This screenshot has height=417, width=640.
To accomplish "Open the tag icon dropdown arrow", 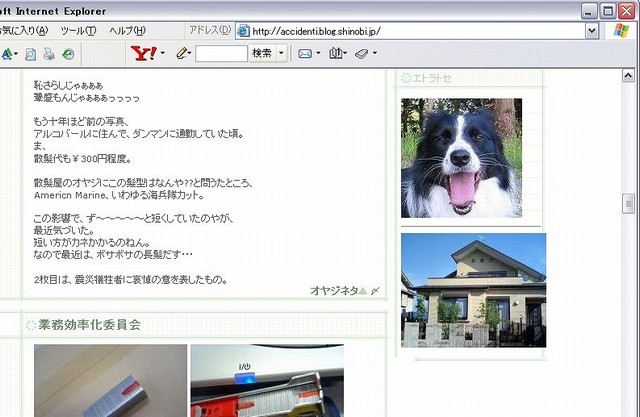I will (375, 53).
